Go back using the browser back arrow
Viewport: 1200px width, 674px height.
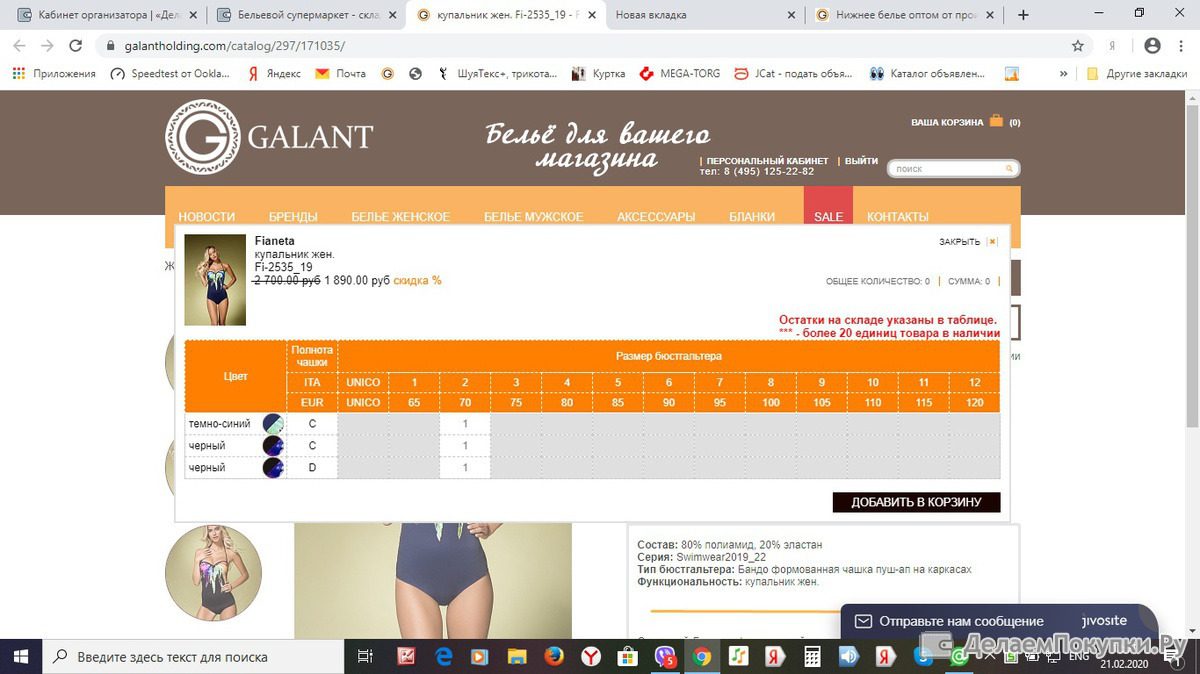19,46
